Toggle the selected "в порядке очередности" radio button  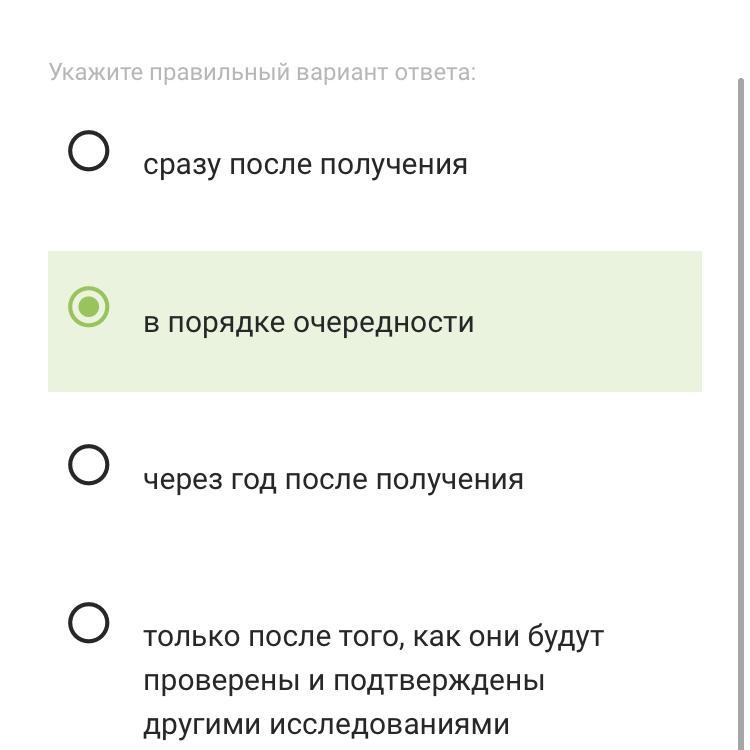(89, 307)
